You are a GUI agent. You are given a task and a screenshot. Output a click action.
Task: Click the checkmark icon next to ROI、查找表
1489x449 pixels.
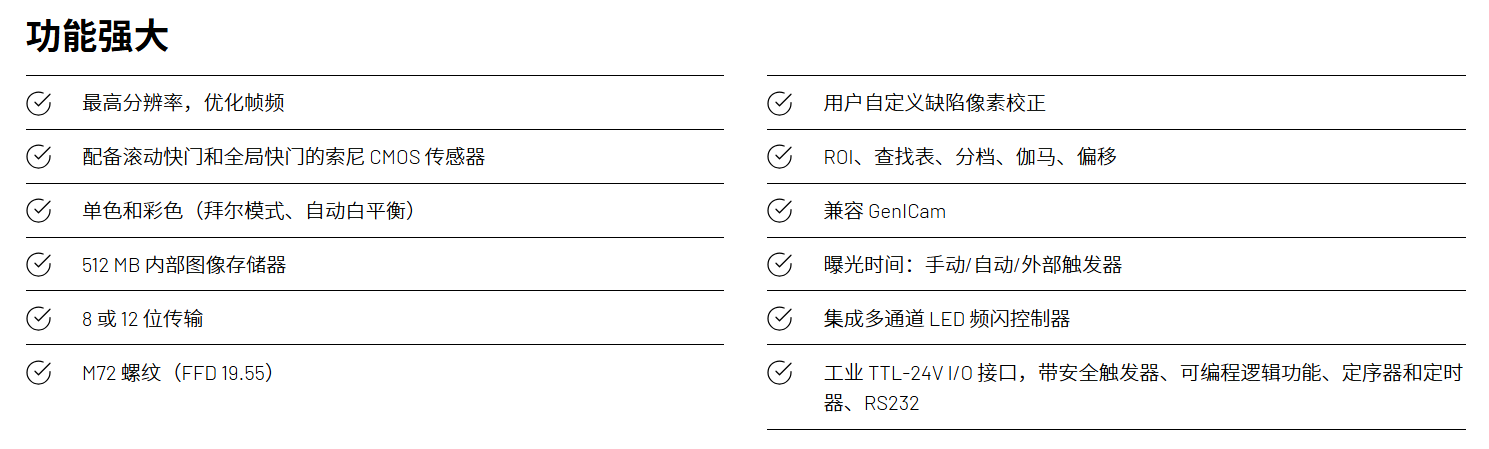tap(779, 157)
